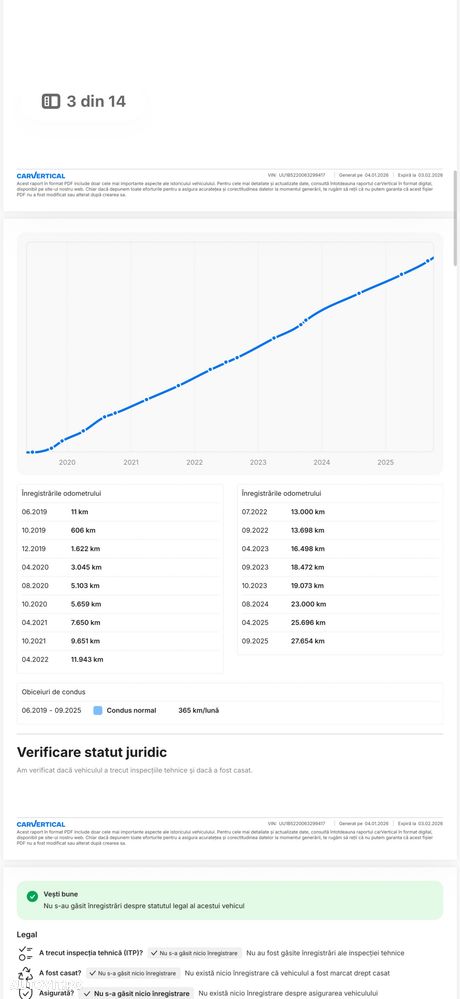
Task: Click the ITP inspection checklist icon
Action: pos(25,953)
